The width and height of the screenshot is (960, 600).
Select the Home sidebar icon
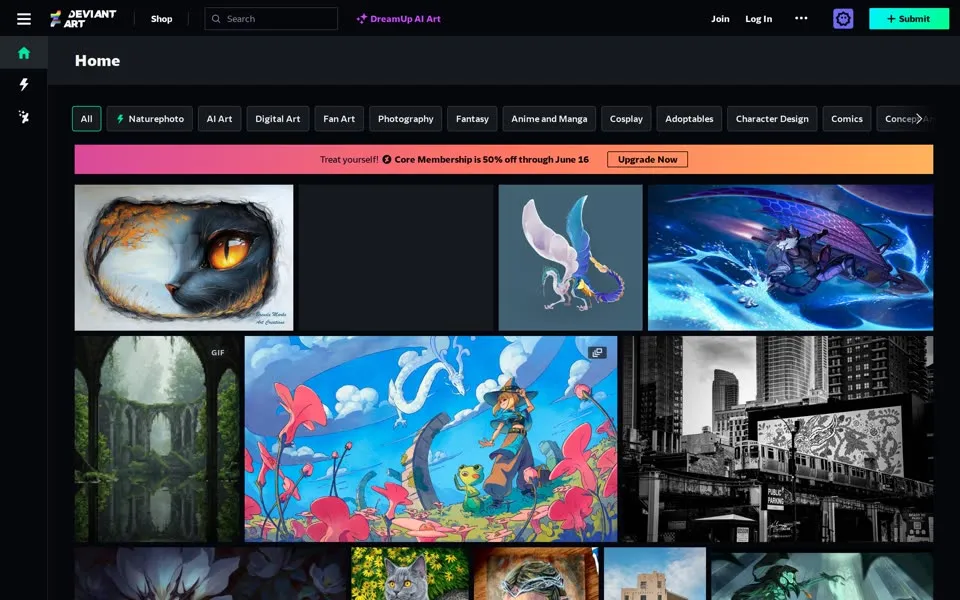click(x=24, y=53)
